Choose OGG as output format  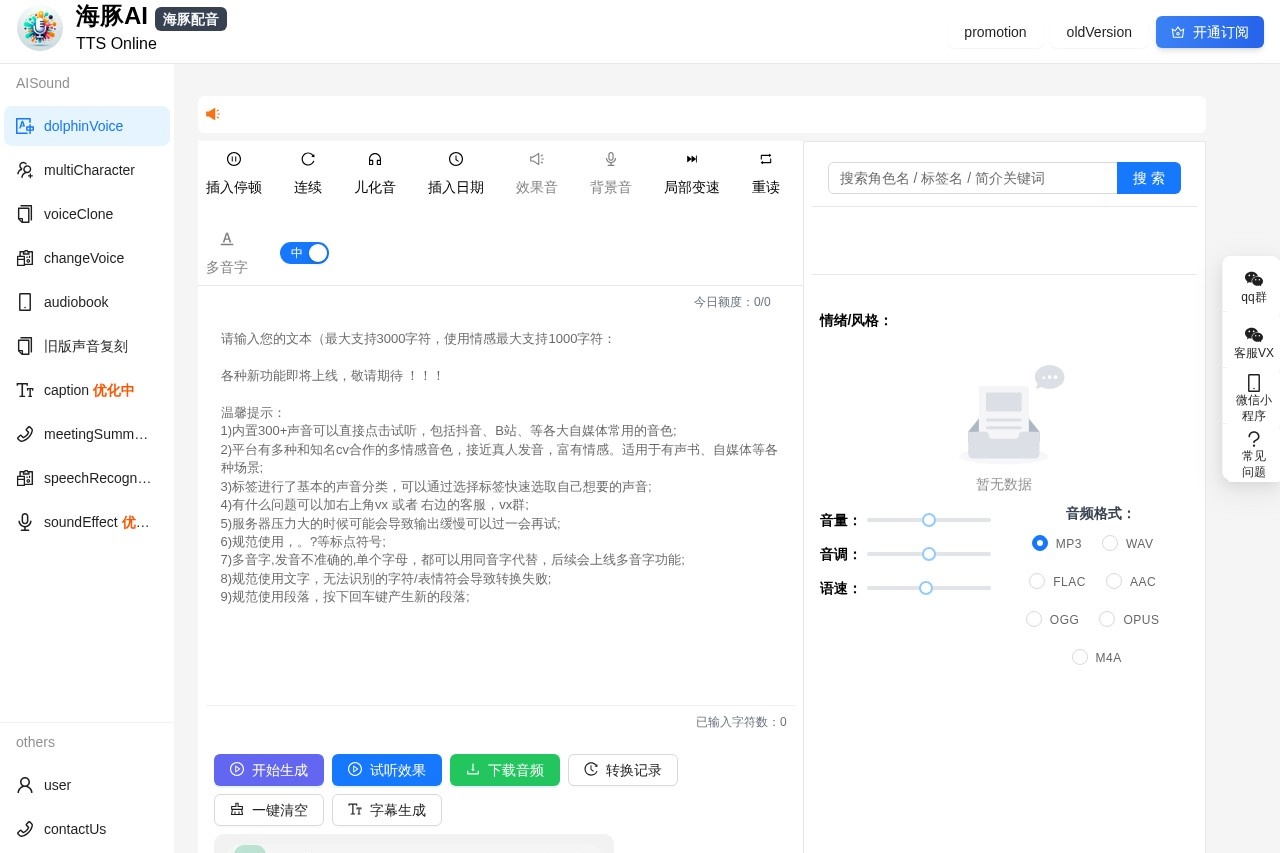pos(1034,619)
